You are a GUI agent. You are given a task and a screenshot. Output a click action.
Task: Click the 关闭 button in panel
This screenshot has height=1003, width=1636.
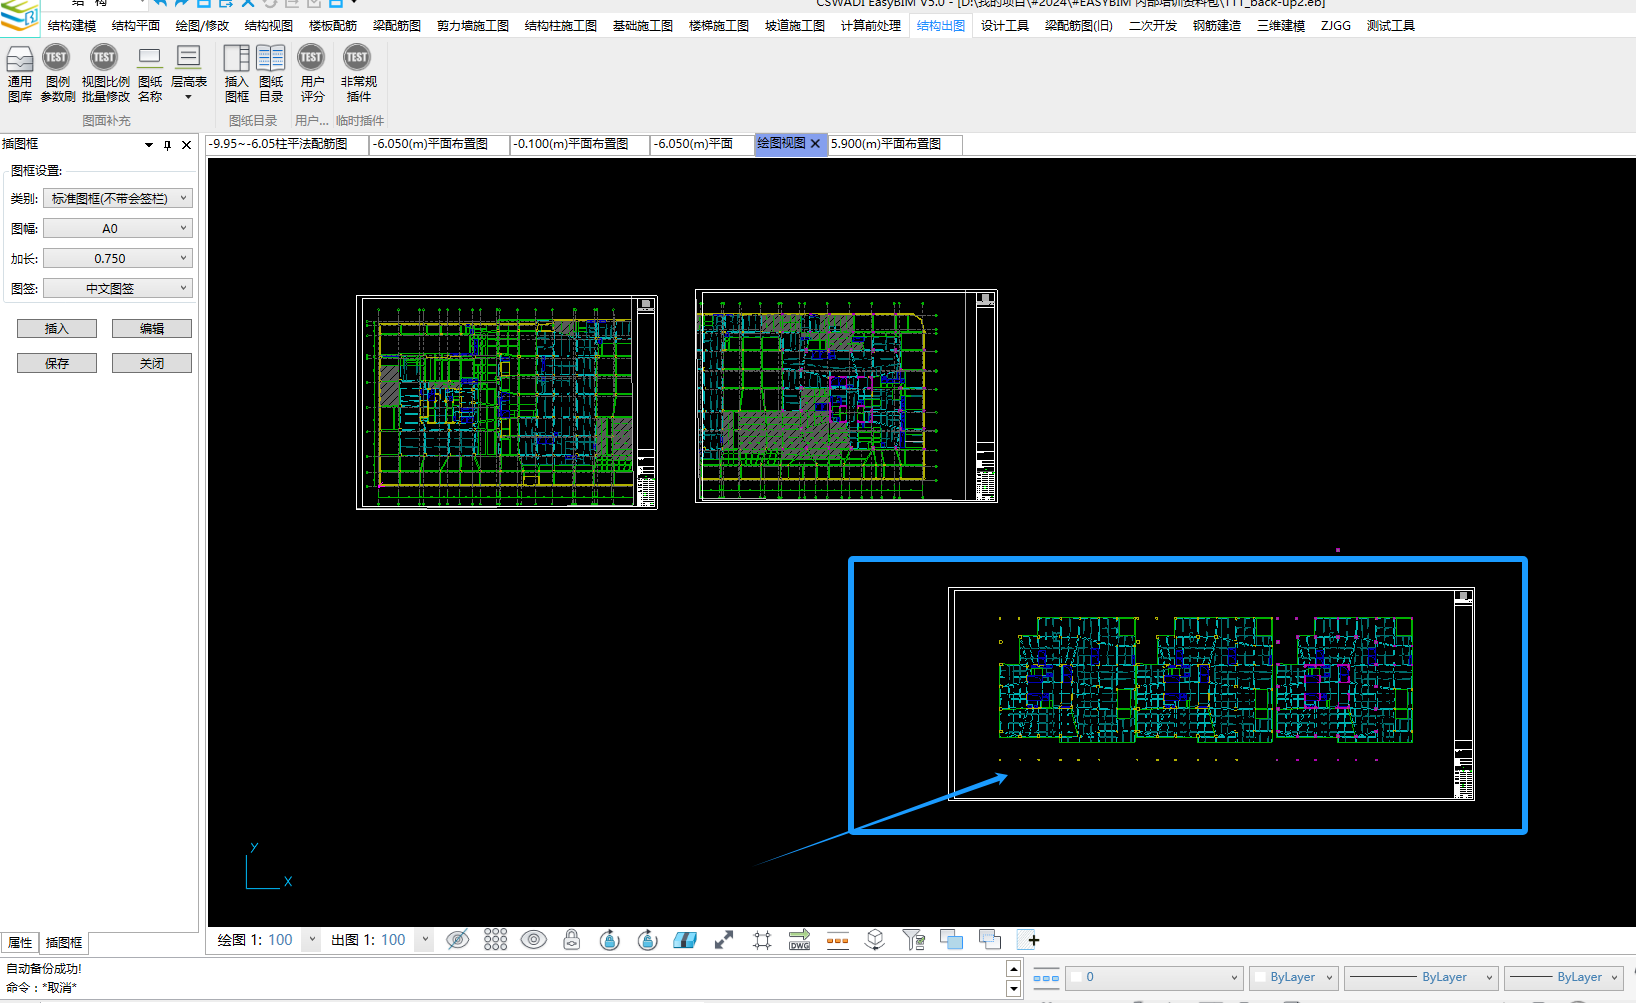coord(152,364)
